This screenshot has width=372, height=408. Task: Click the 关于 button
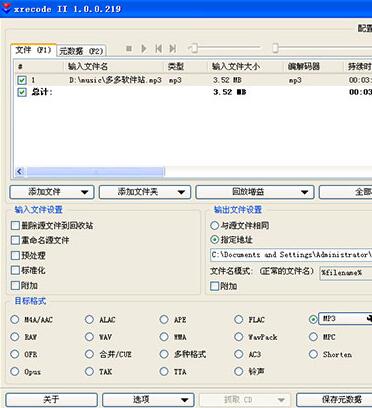tap(52, 400)
